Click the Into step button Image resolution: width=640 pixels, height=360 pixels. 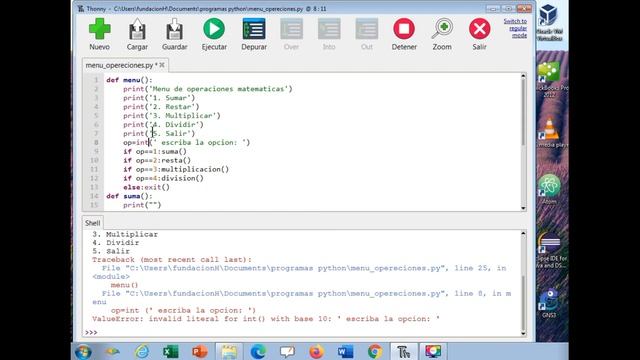click(329, 34)
